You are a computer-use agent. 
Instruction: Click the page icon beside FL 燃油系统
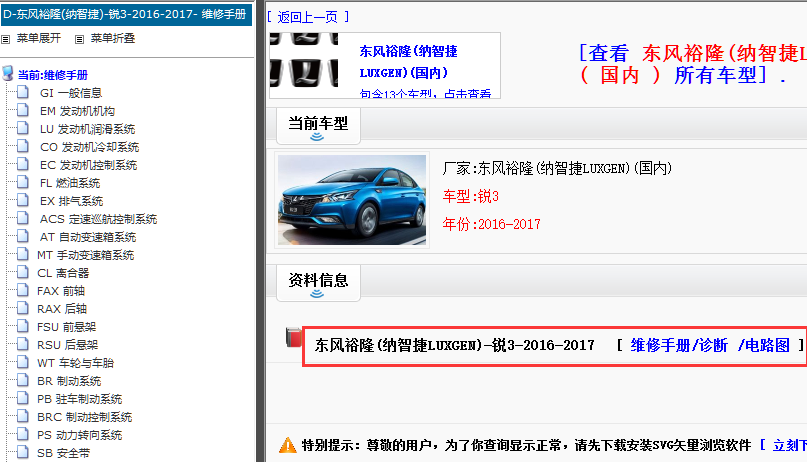point(23,183)
